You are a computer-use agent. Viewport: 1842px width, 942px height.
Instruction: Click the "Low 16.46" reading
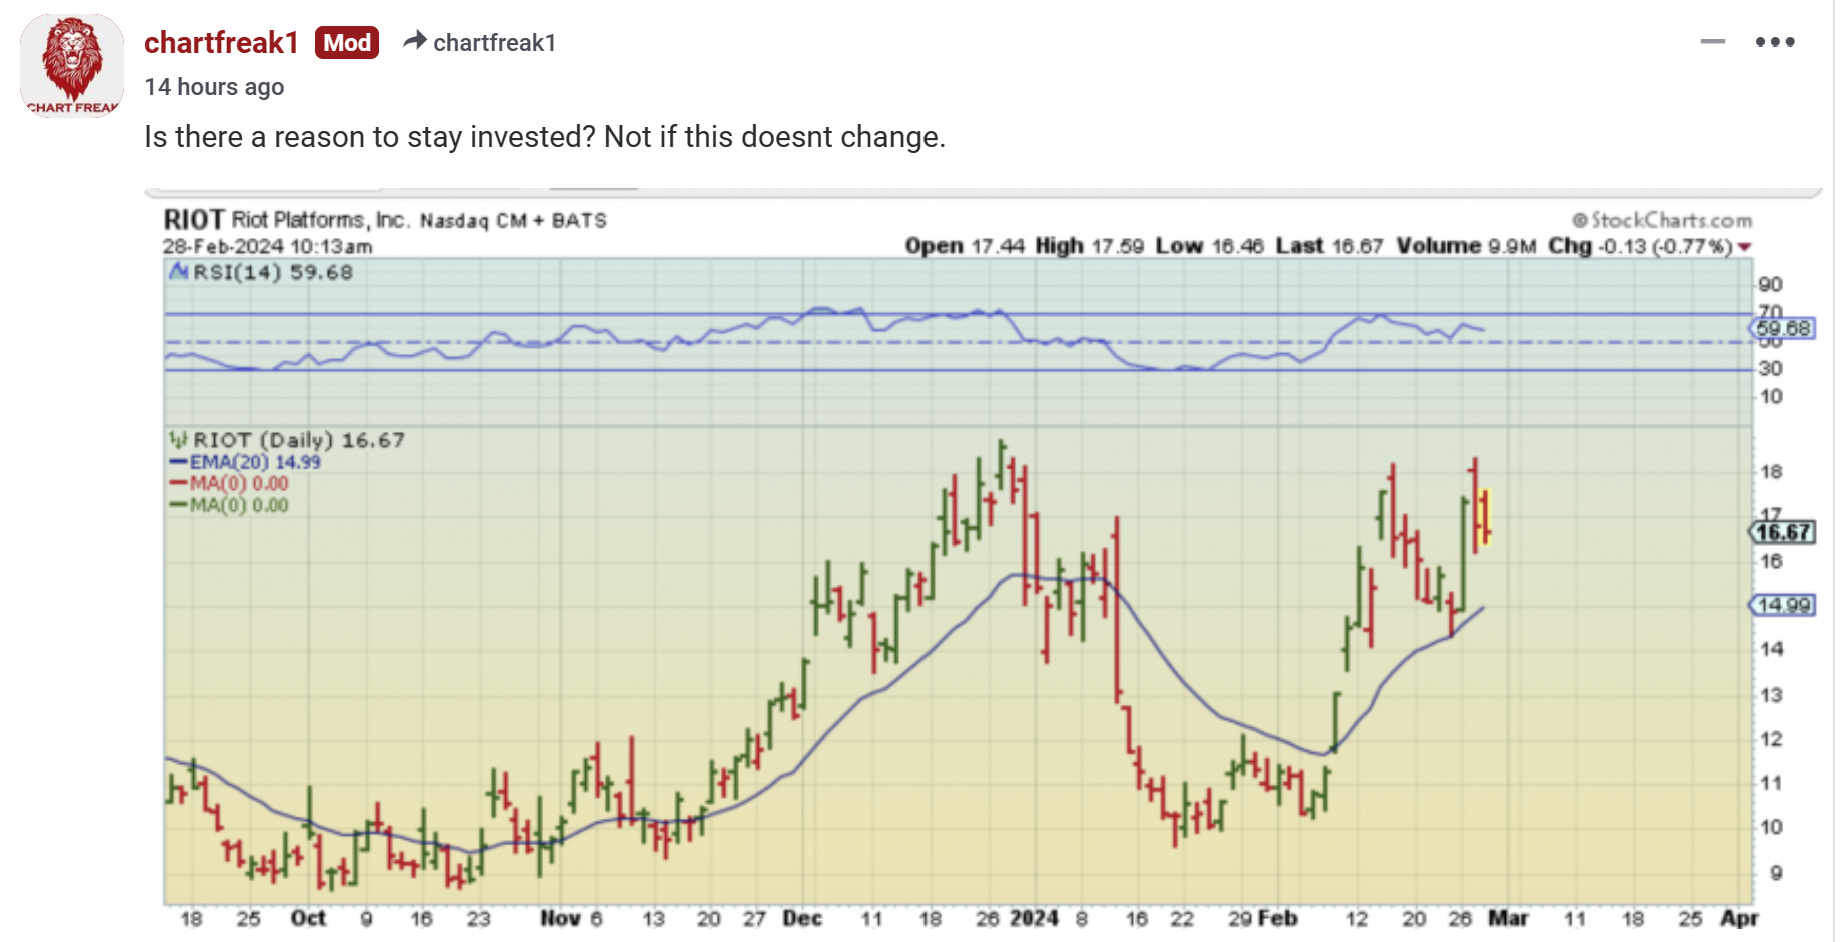pos(1210,246)
